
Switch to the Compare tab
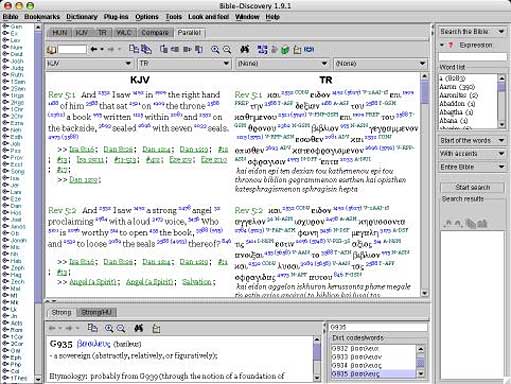pyautogui.click(x=155, y=33)
